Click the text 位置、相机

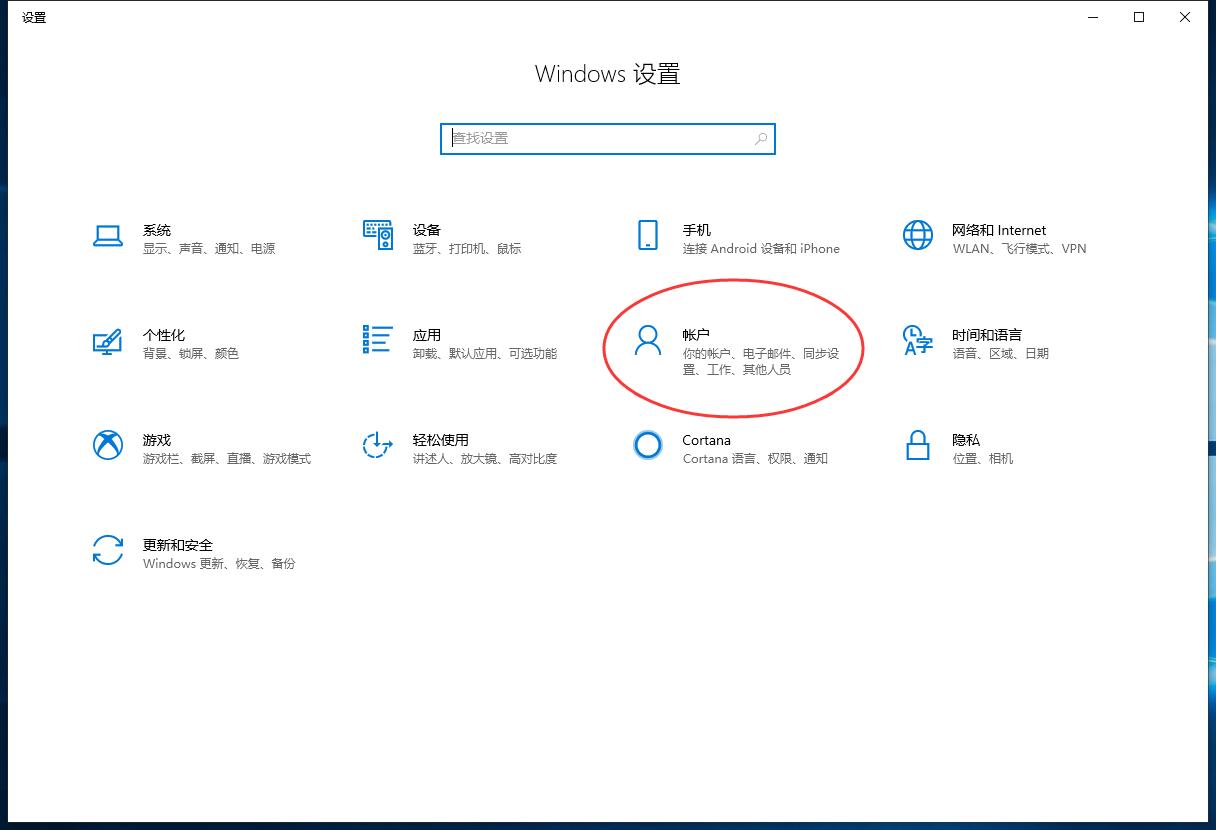pyautogui.click(x=983, y=459)
